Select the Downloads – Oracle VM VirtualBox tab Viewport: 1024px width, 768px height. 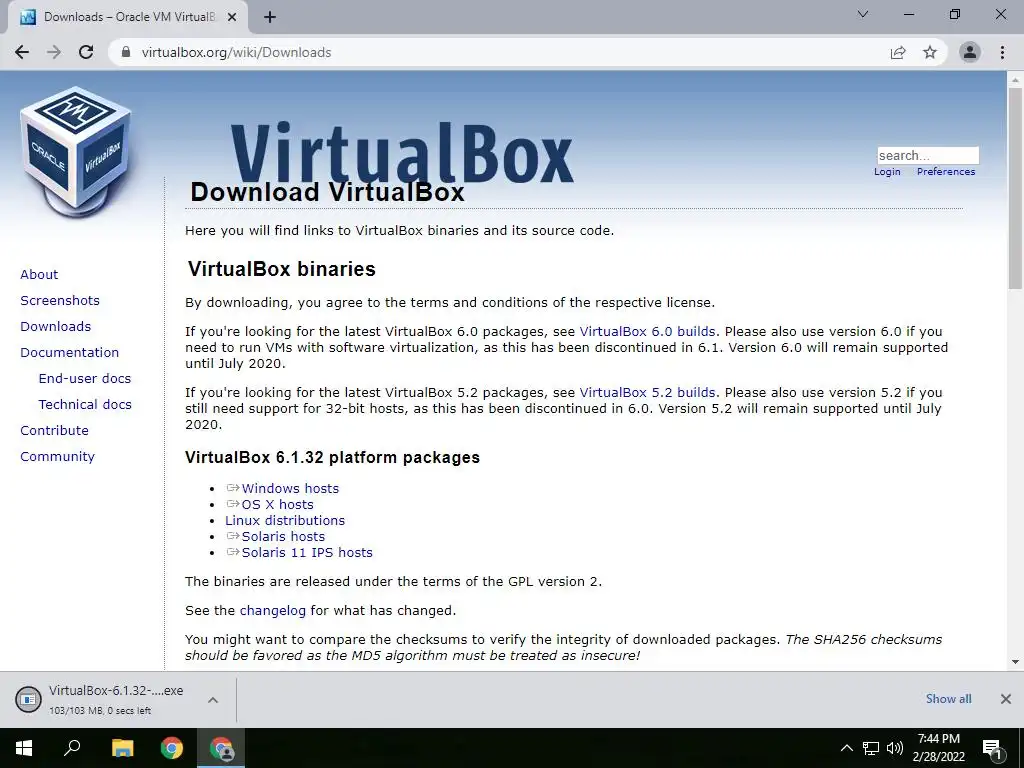(127, 17)
